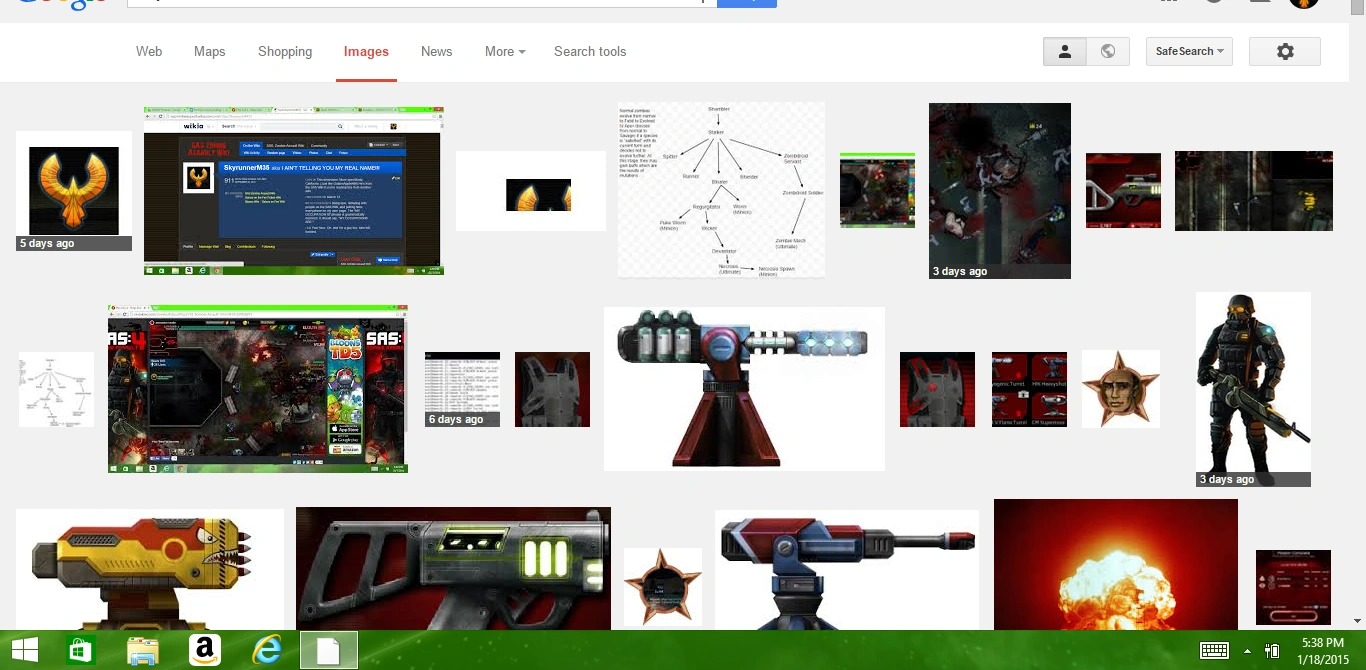
Task: Expand the SafeSearch dropdown
Action: tap(1189, 52)
